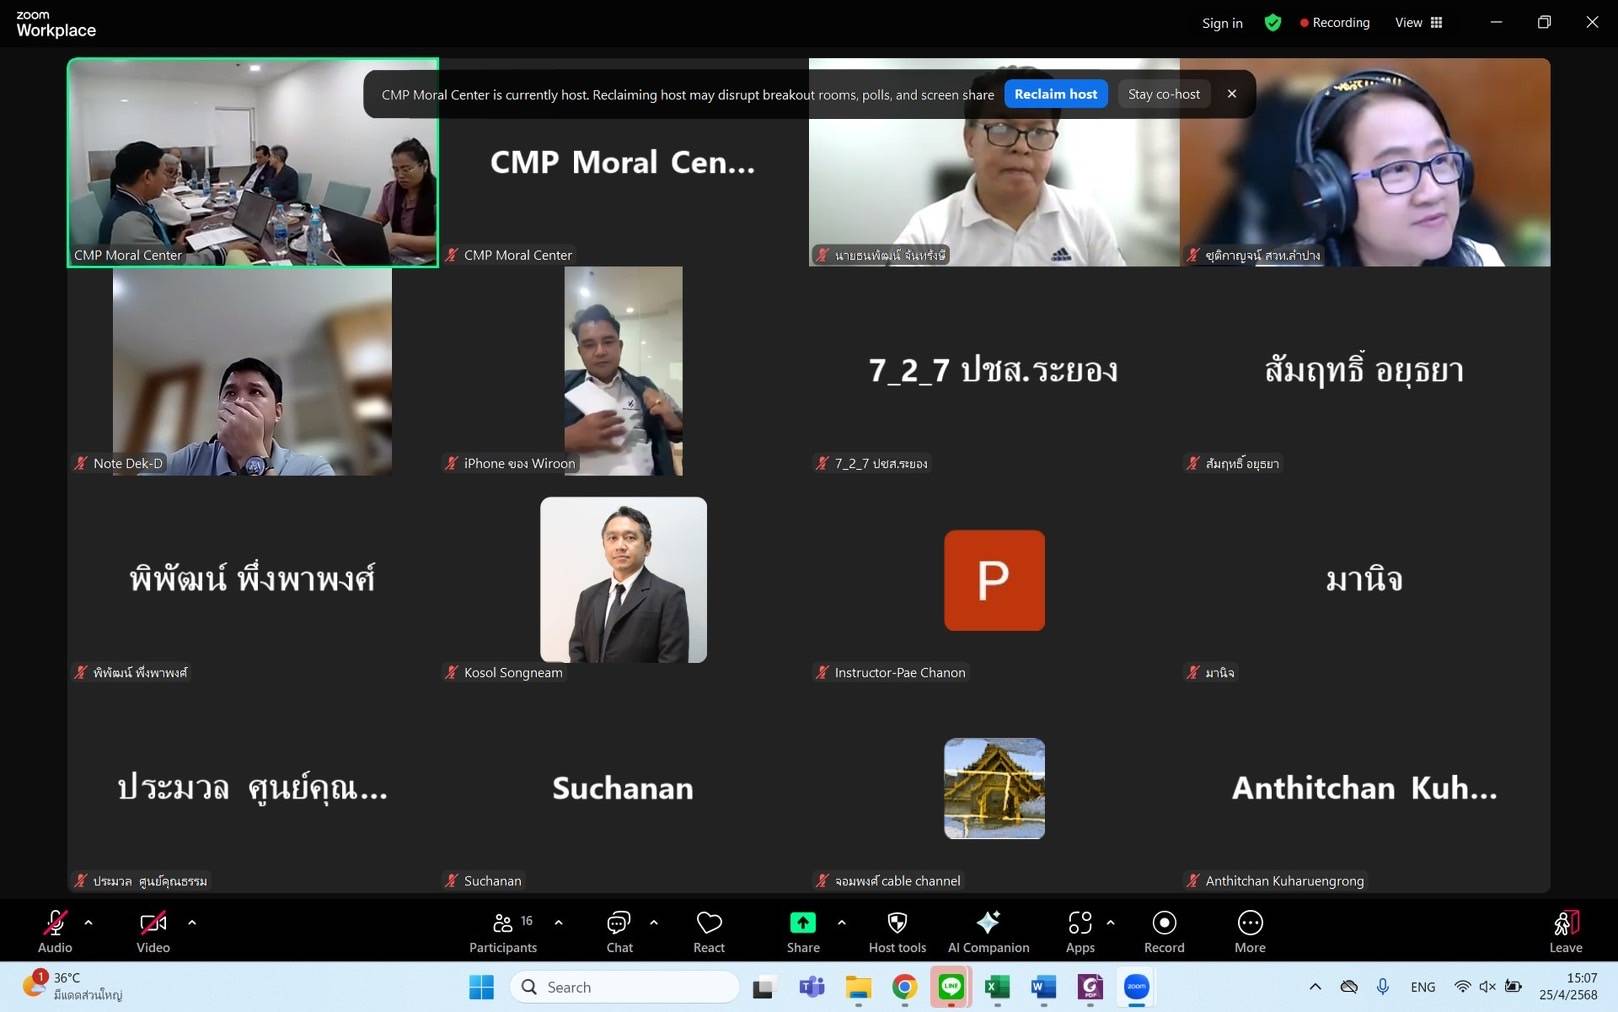1618x1012 pixels.
Task: Expand the Share options arrow
Action: 841,923
